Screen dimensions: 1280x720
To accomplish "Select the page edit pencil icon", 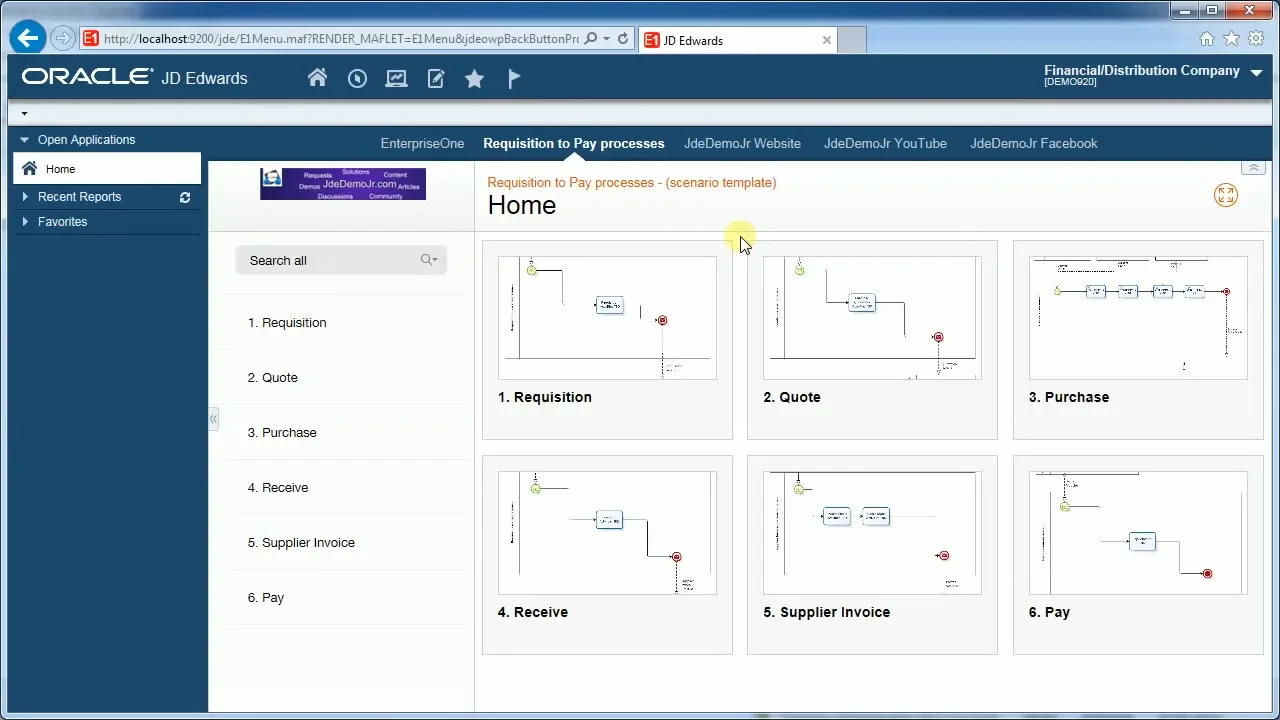I will (x=435, y=78).
